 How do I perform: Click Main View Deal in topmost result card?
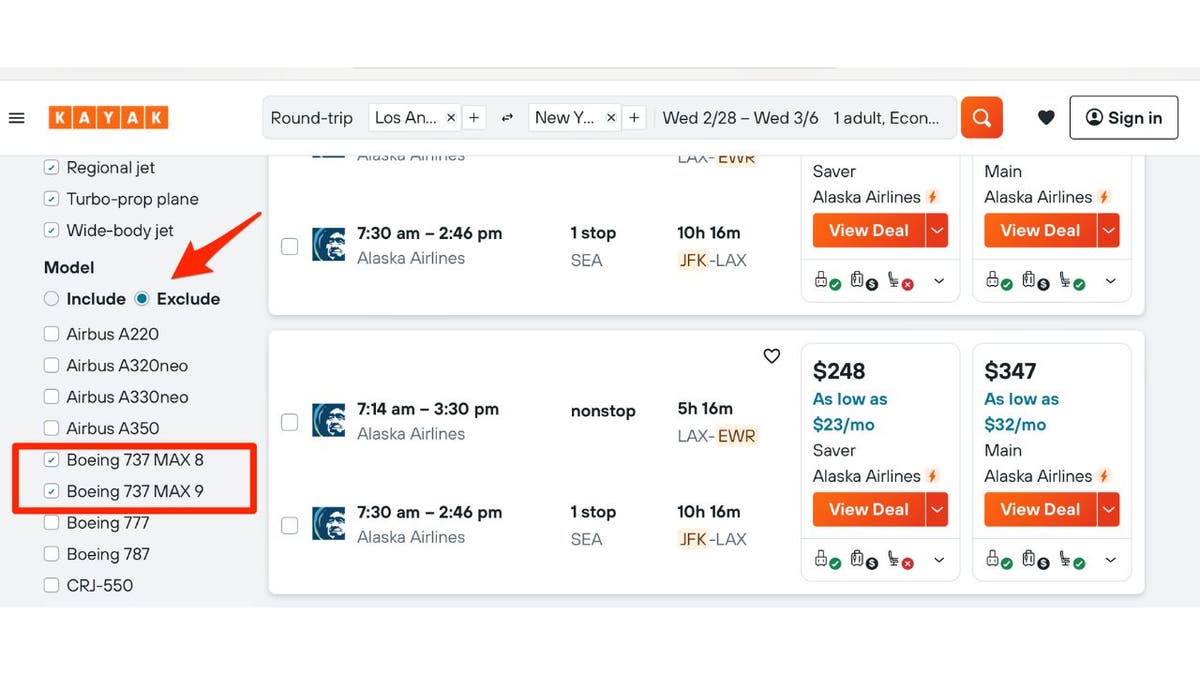(1041, 230)
